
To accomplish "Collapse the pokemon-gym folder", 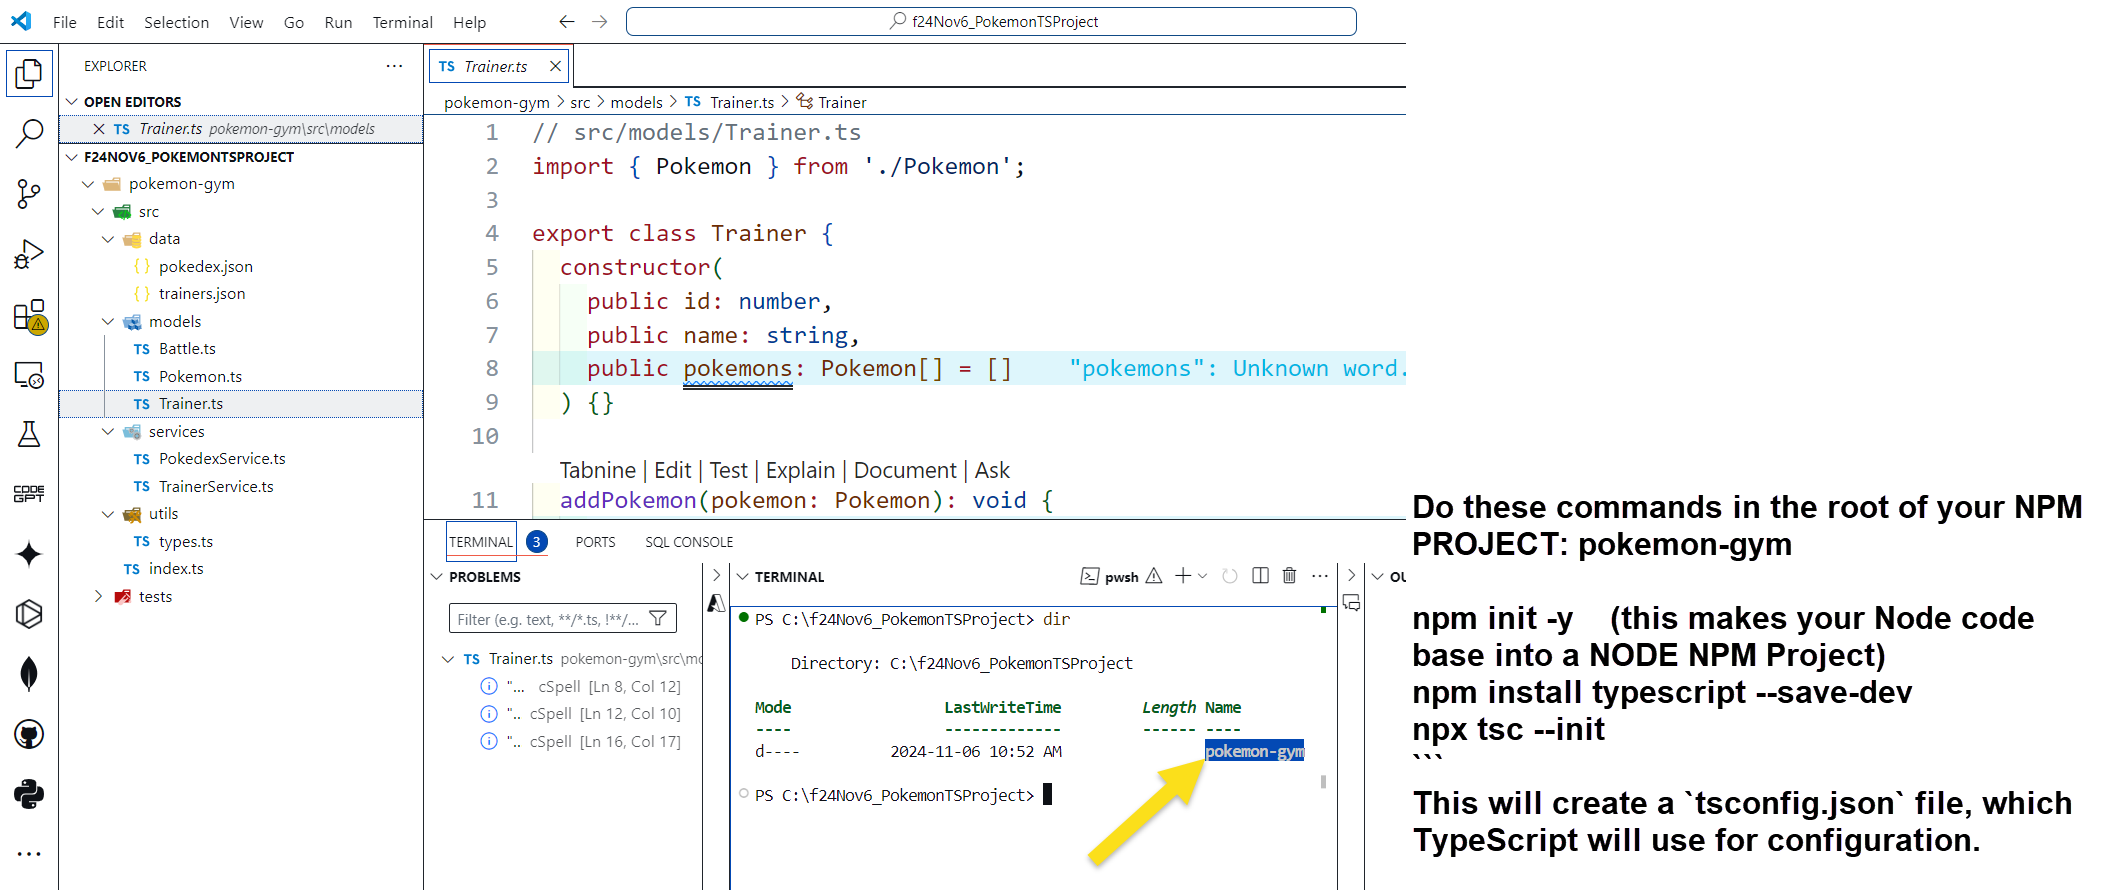I will click(88, 184).
